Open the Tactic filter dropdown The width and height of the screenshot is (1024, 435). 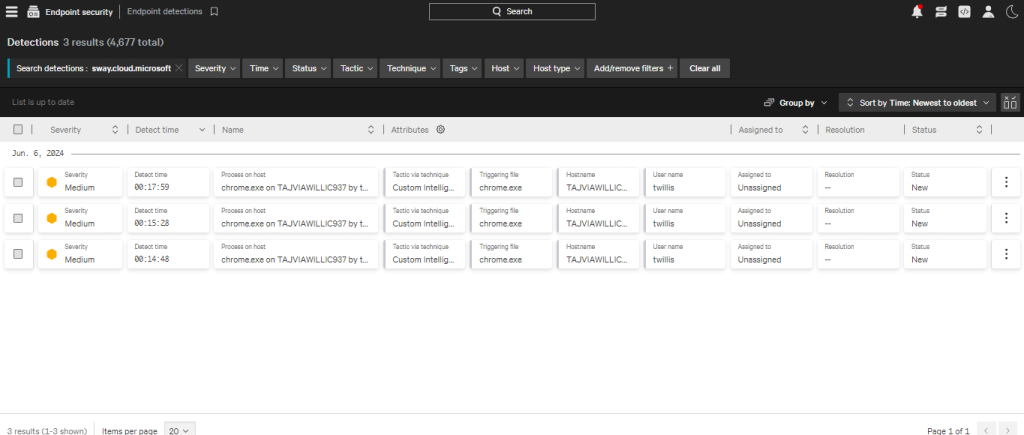click(355, 68)
